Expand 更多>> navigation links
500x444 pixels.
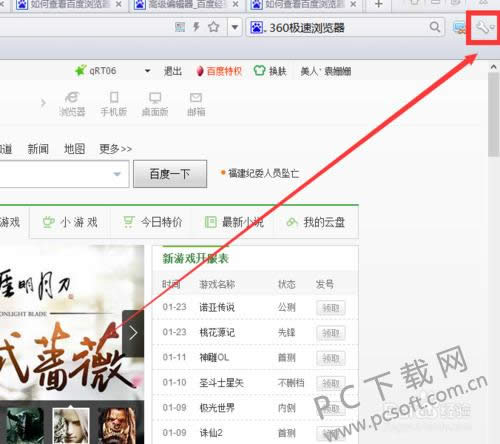(115, 149)
